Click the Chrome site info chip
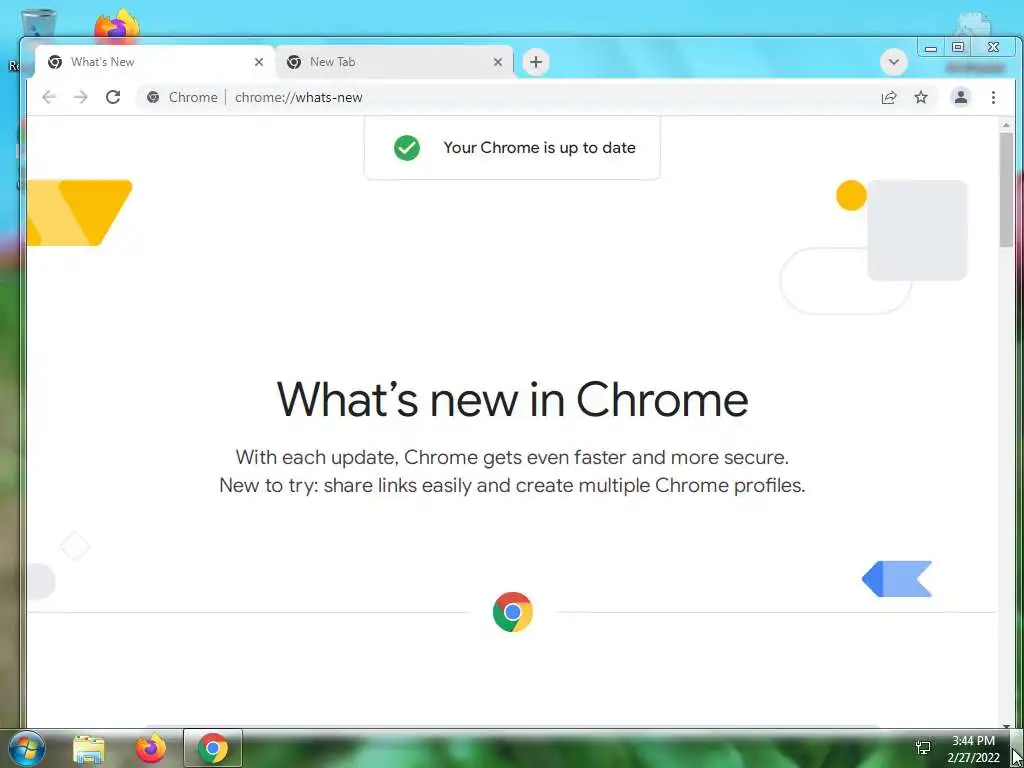Screen dimensions: 1024x768 coord(182,97)
